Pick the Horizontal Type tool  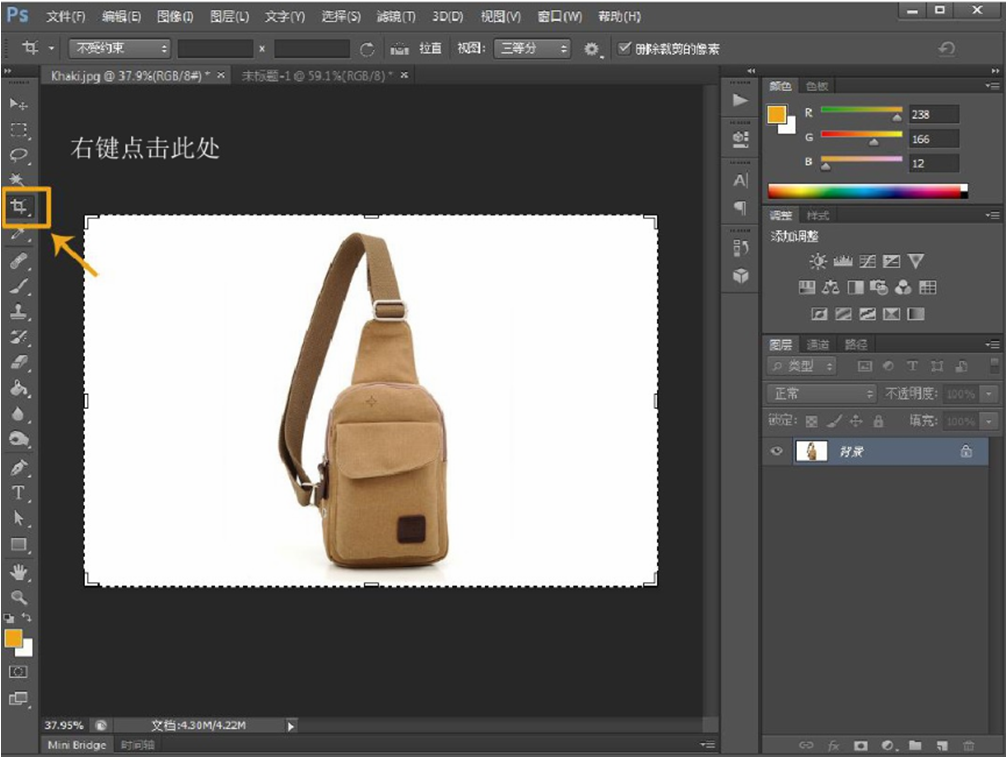(18, 492)
